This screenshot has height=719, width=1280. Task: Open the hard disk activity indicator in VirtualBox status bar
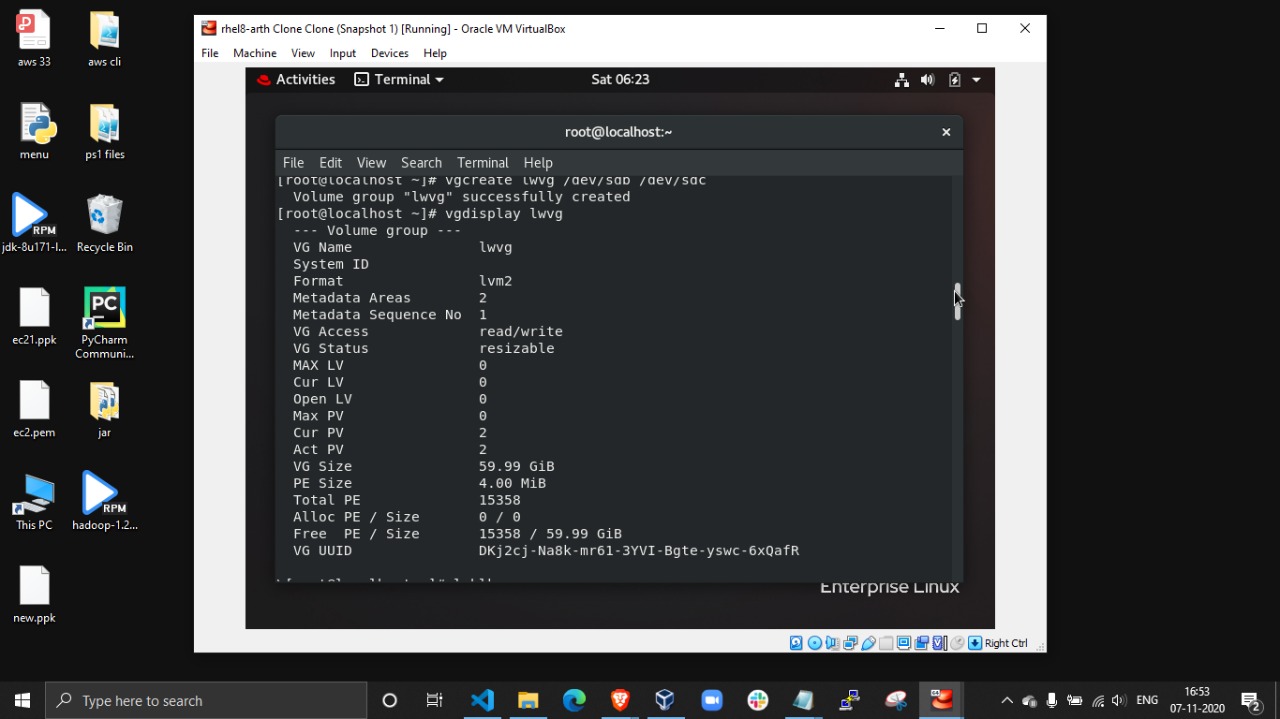tap(796, 643)
